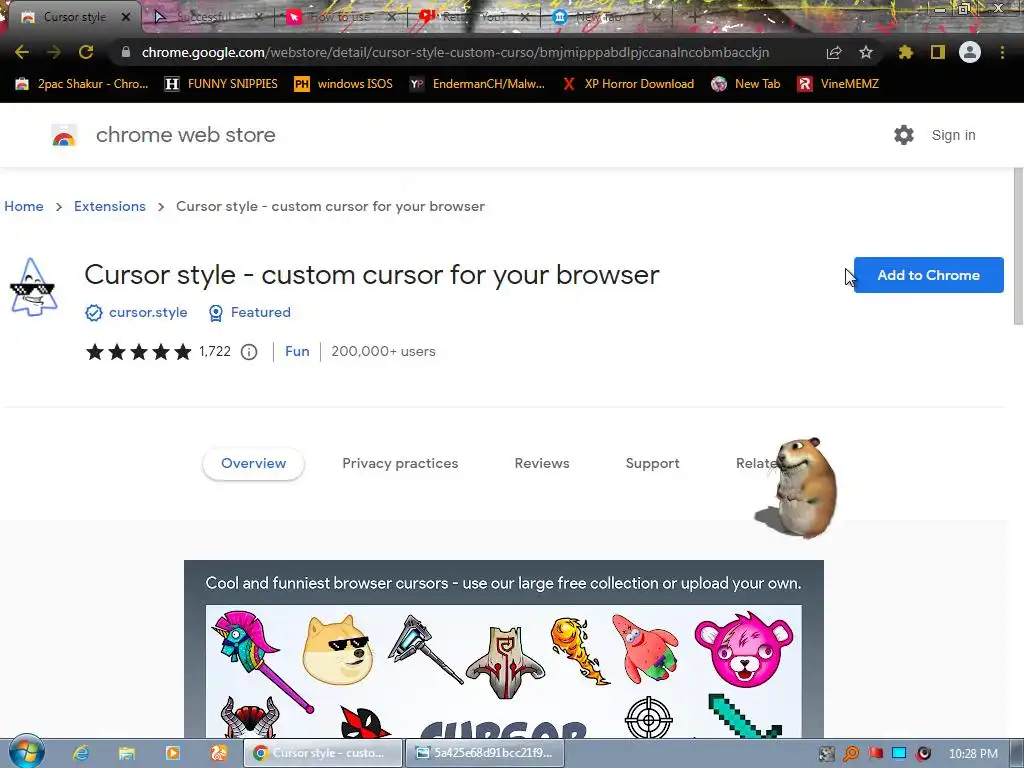Open the windows ISOS bookmark
The image size is (1024, 768).
343,84
